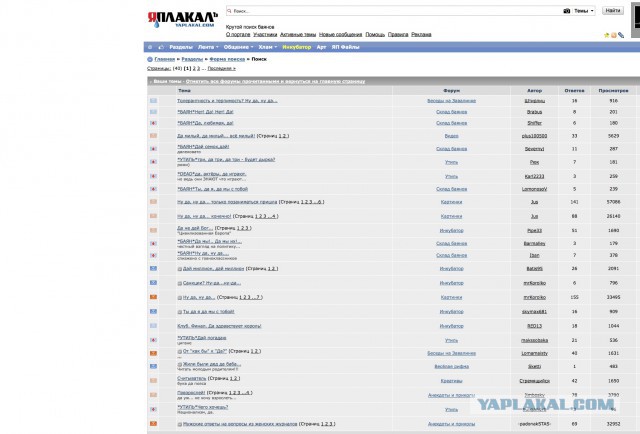640x434 pixels.
Task: Select the camera image-search icon in search bar
Action: click(567, 11)
